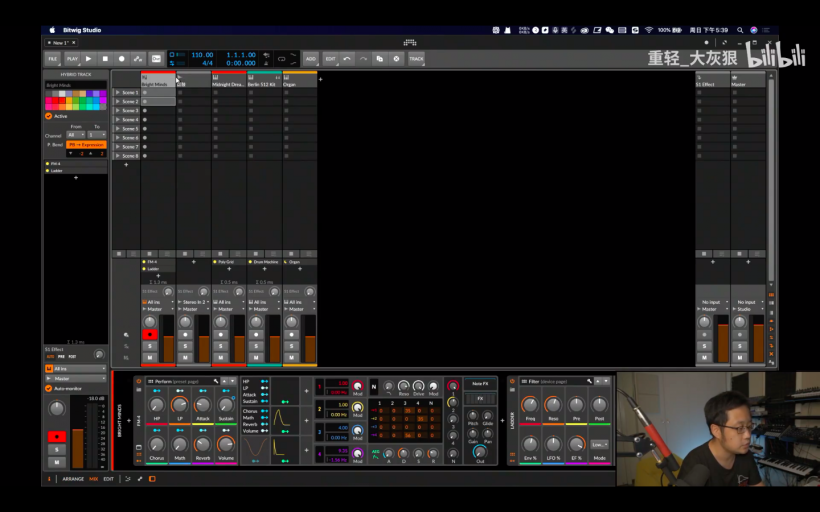Click the redo arrow in the toolbar
This screenshot has width=820, height=512.
[363, 59]
